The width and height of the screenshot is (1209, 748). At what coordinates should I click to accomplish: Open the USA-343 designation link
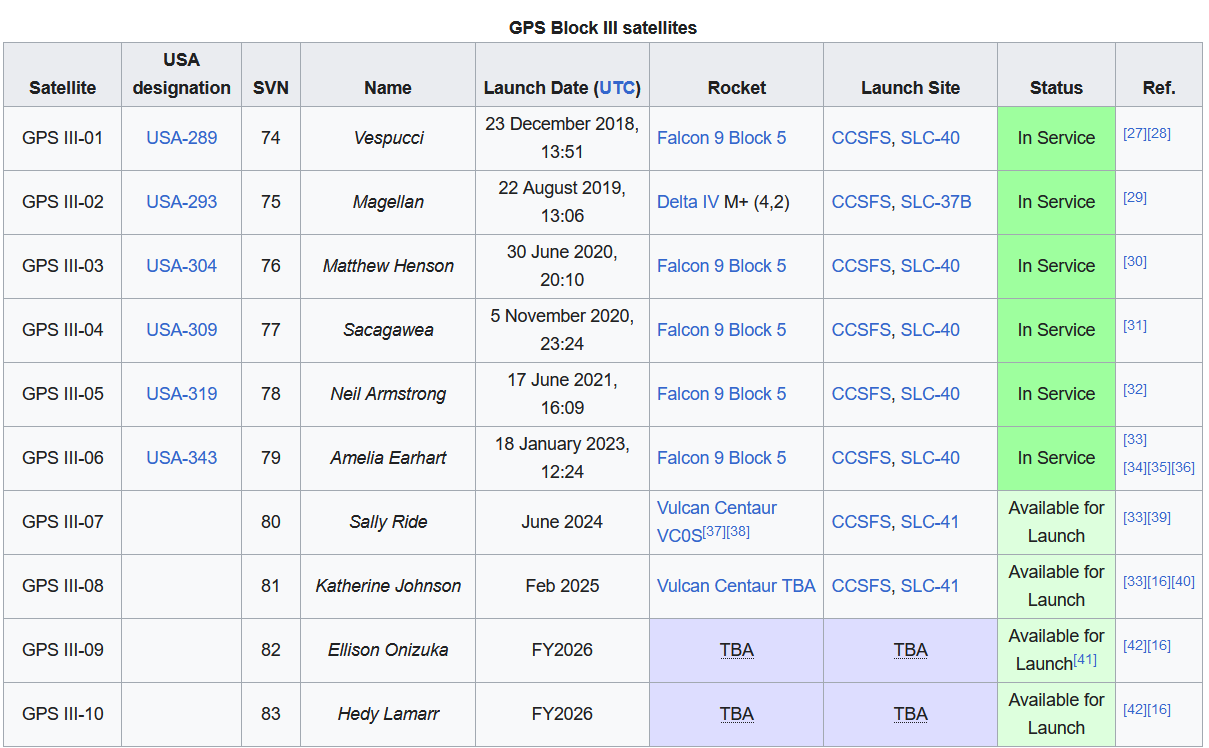click(181, 458)
